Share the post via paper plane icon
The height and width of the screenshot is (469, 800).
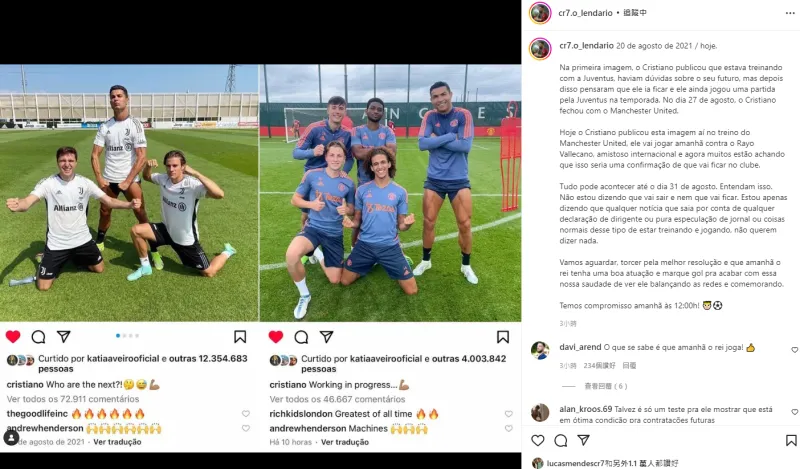coord(584,440)
